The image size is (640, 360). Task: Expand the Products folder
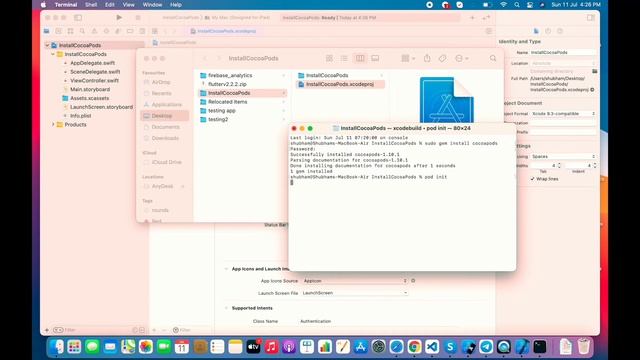53,124
